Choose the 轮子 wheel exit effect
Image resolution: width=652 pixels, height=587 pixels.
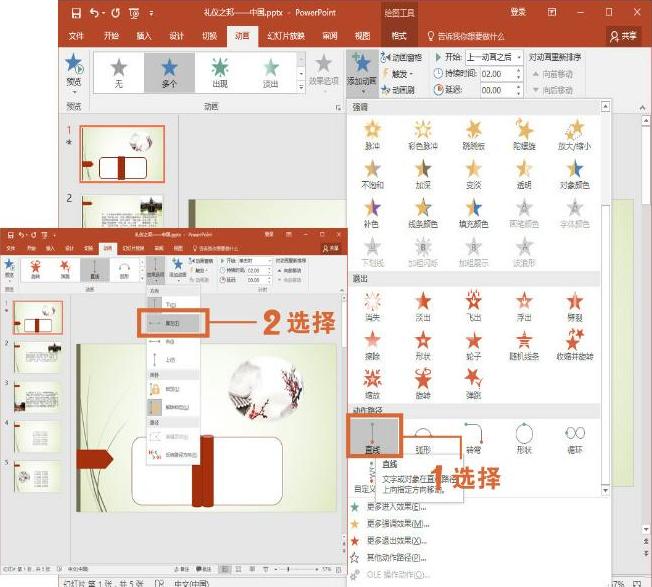tap(473, 345)
